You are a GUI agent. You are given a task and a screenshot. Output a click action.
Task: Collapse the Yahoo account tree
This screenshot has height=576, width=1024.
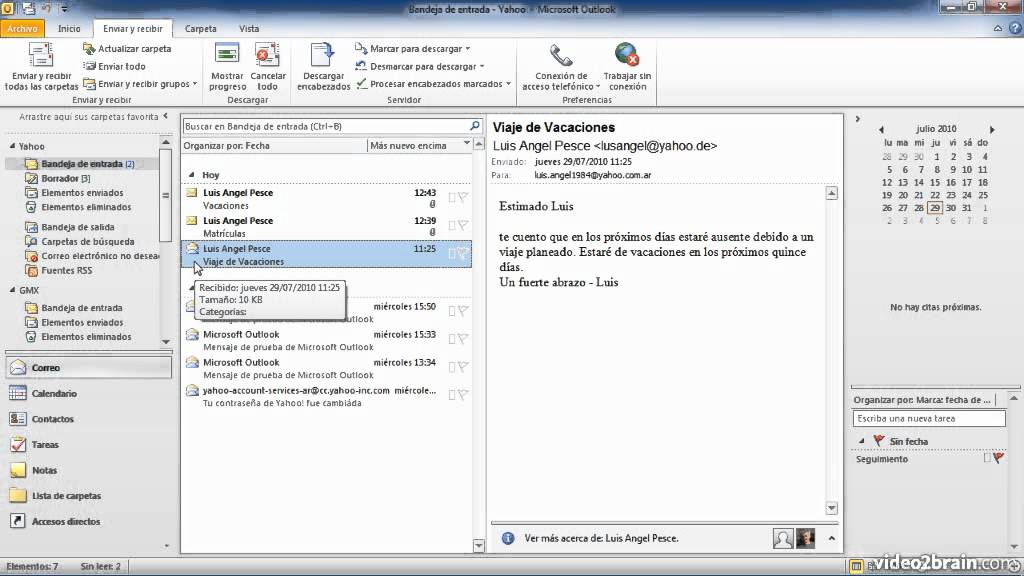tap(12, 146)
